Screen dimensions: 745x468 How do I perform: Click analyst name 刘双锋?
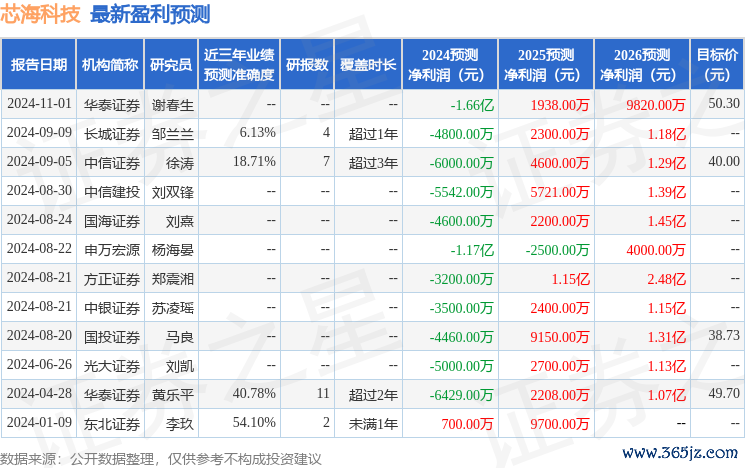tap(172, 192)
